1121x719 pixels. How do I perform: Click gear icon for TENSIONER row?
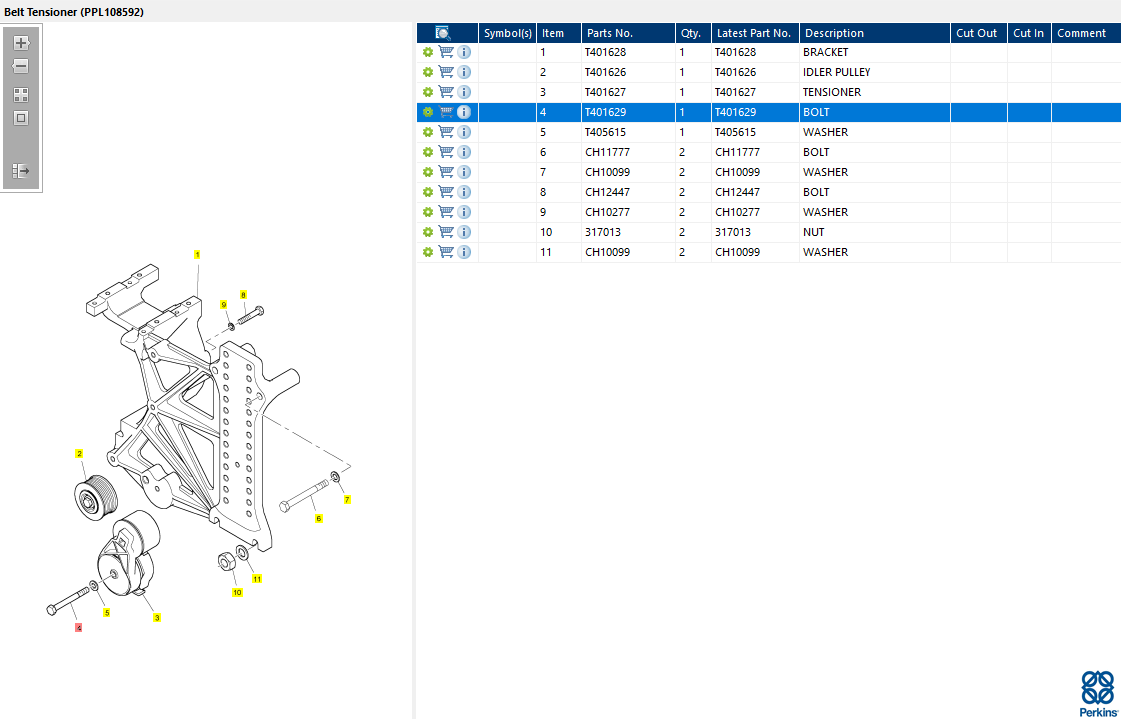[x=428, y=92]
